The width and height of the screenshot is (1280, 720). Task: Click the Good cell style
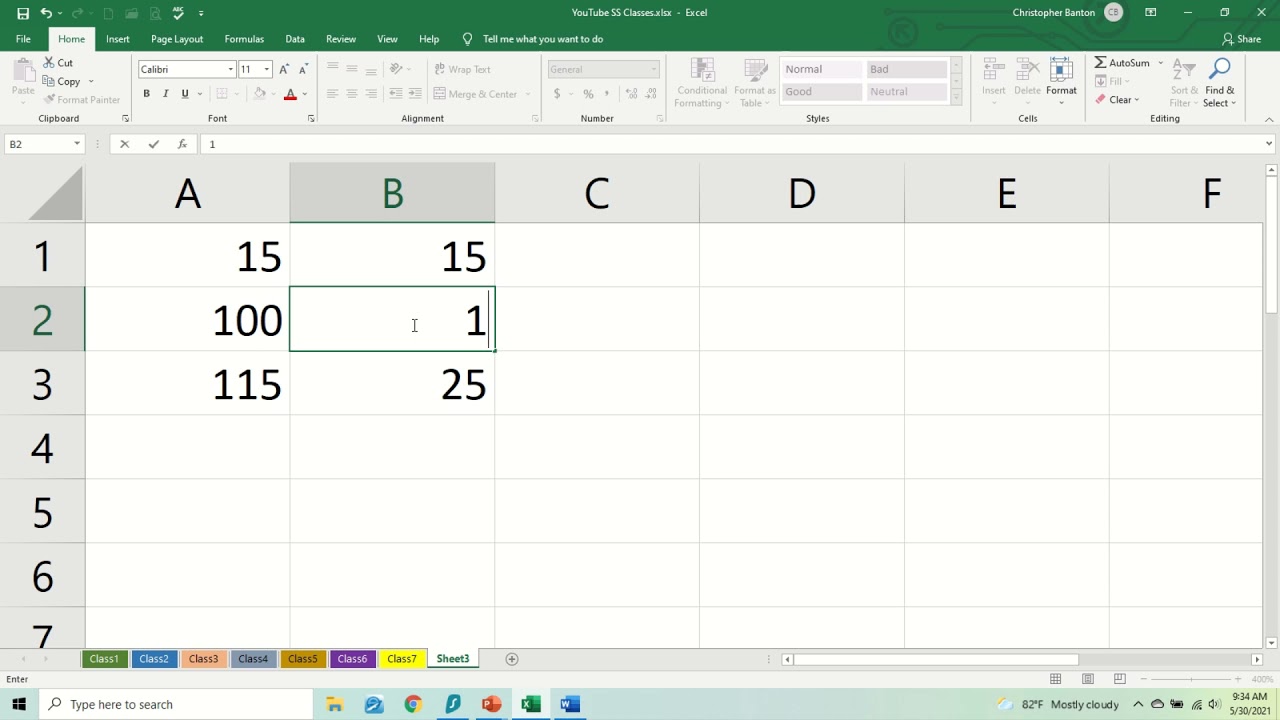coord(821,91)
